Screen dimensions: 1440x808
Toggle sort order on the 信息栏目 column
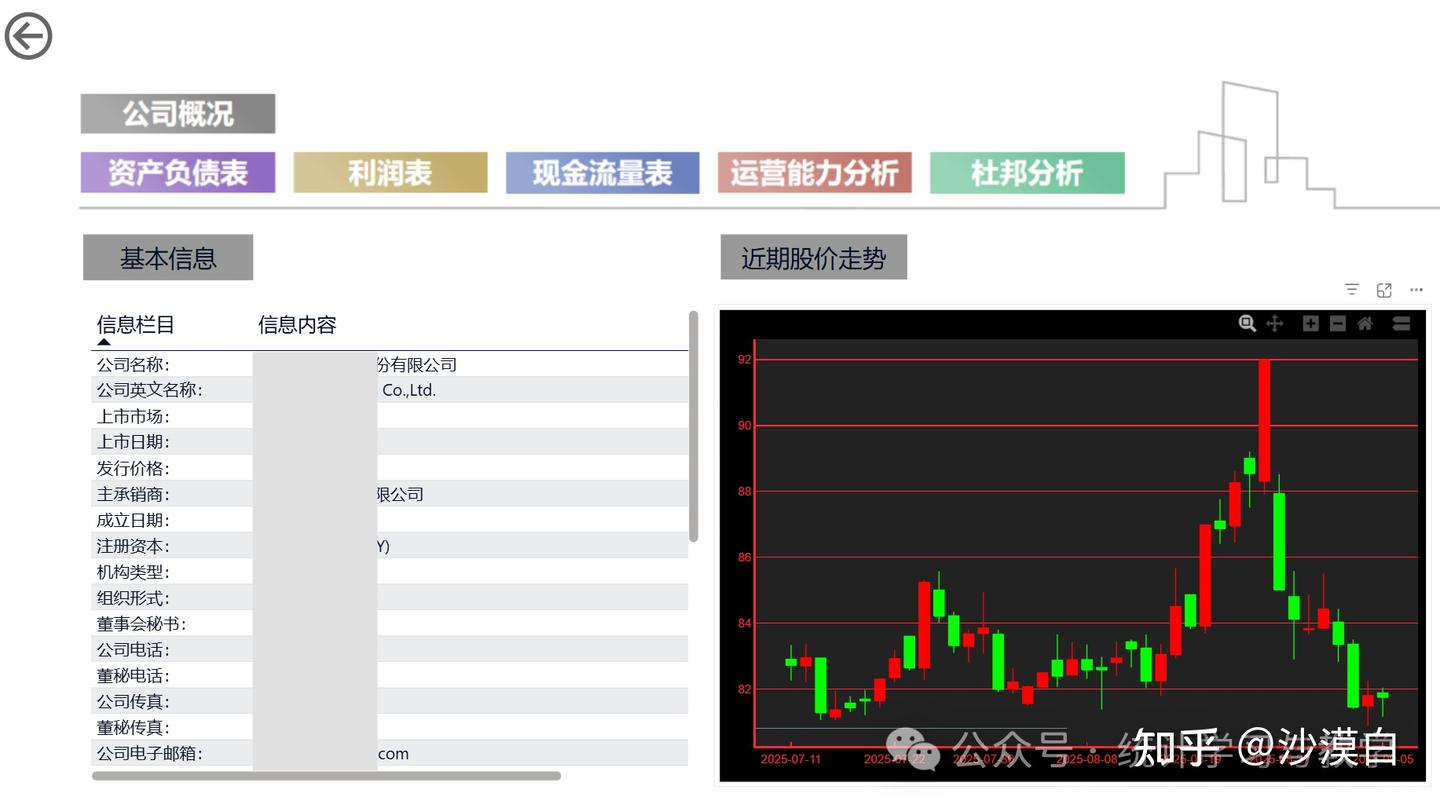pyautogui.click(x=133, y=324)
